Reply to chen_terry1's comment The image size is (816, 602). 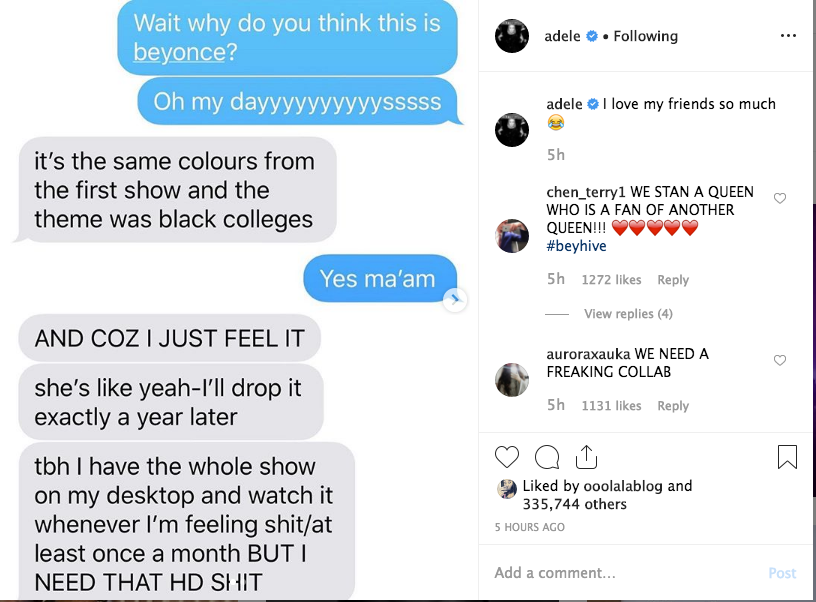673,280
